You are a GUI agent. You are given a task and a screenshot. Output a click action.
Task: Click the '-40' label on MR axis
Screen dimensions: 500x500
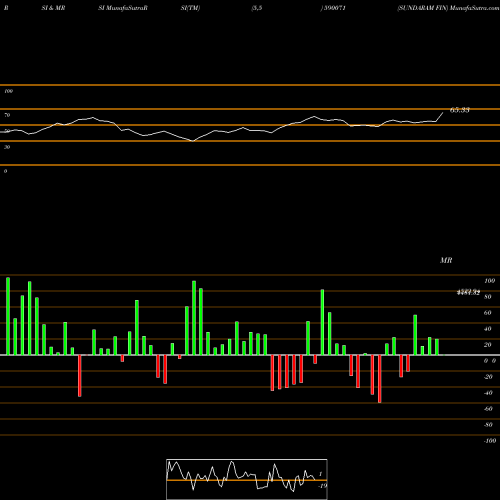pos(488,393)
